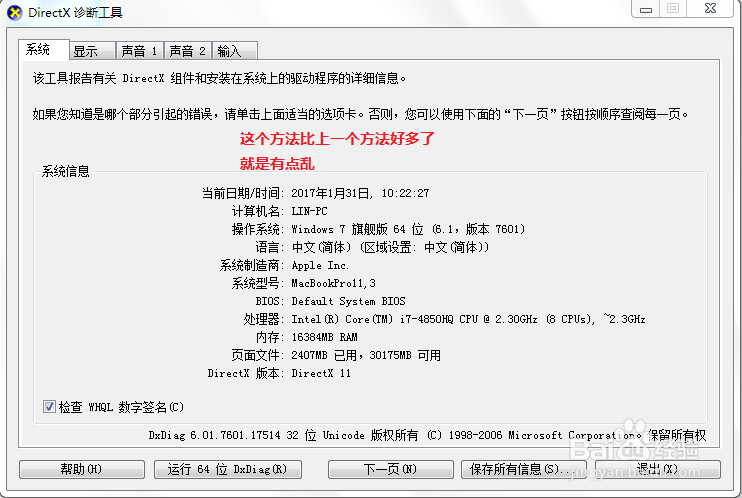Click the Windows 7 旗舰版 64 位 value
Screen dimensions: 742x498
click(408, 229)
